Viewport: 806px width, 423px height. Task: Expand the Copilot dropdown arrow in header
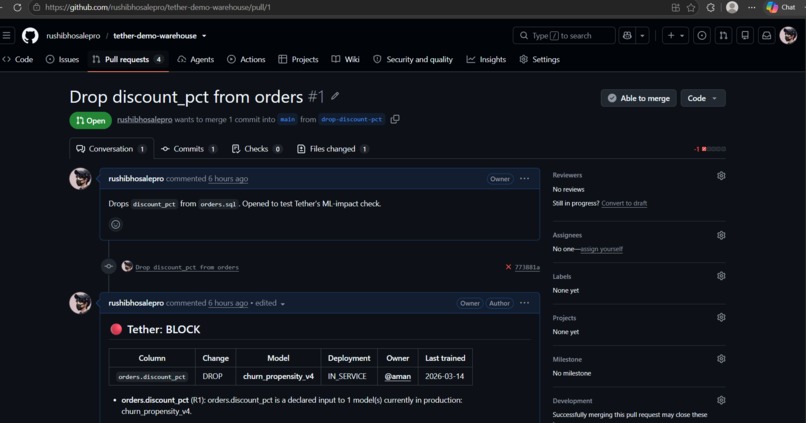coord(642,35)
